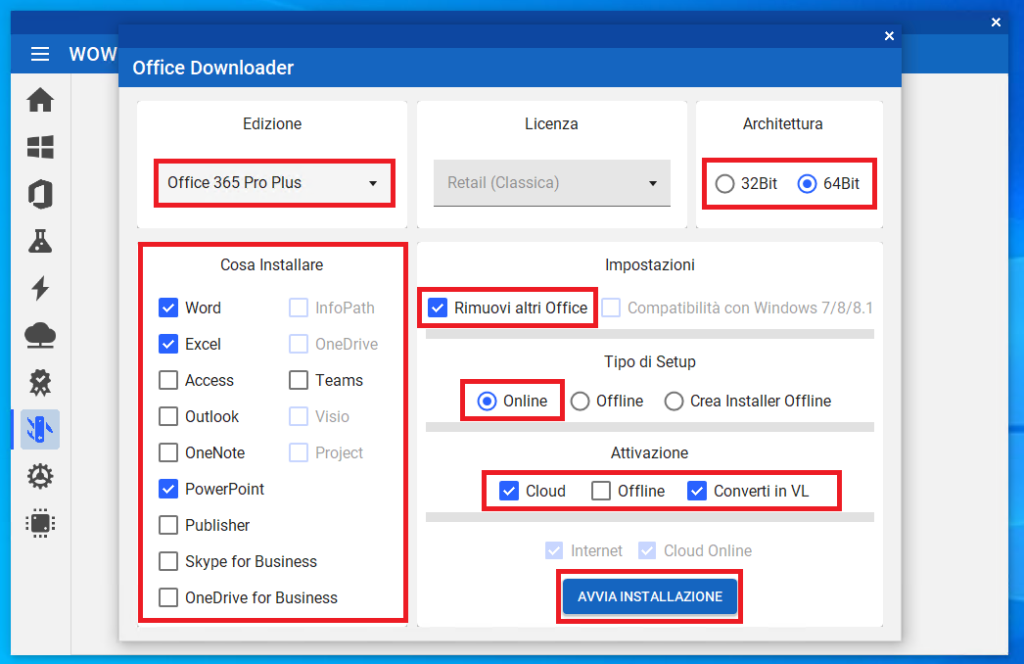The height and width of the screenshot is (664, 1024).
Task: Select the 64Bit architecture radio button
Action: (807, 183)
